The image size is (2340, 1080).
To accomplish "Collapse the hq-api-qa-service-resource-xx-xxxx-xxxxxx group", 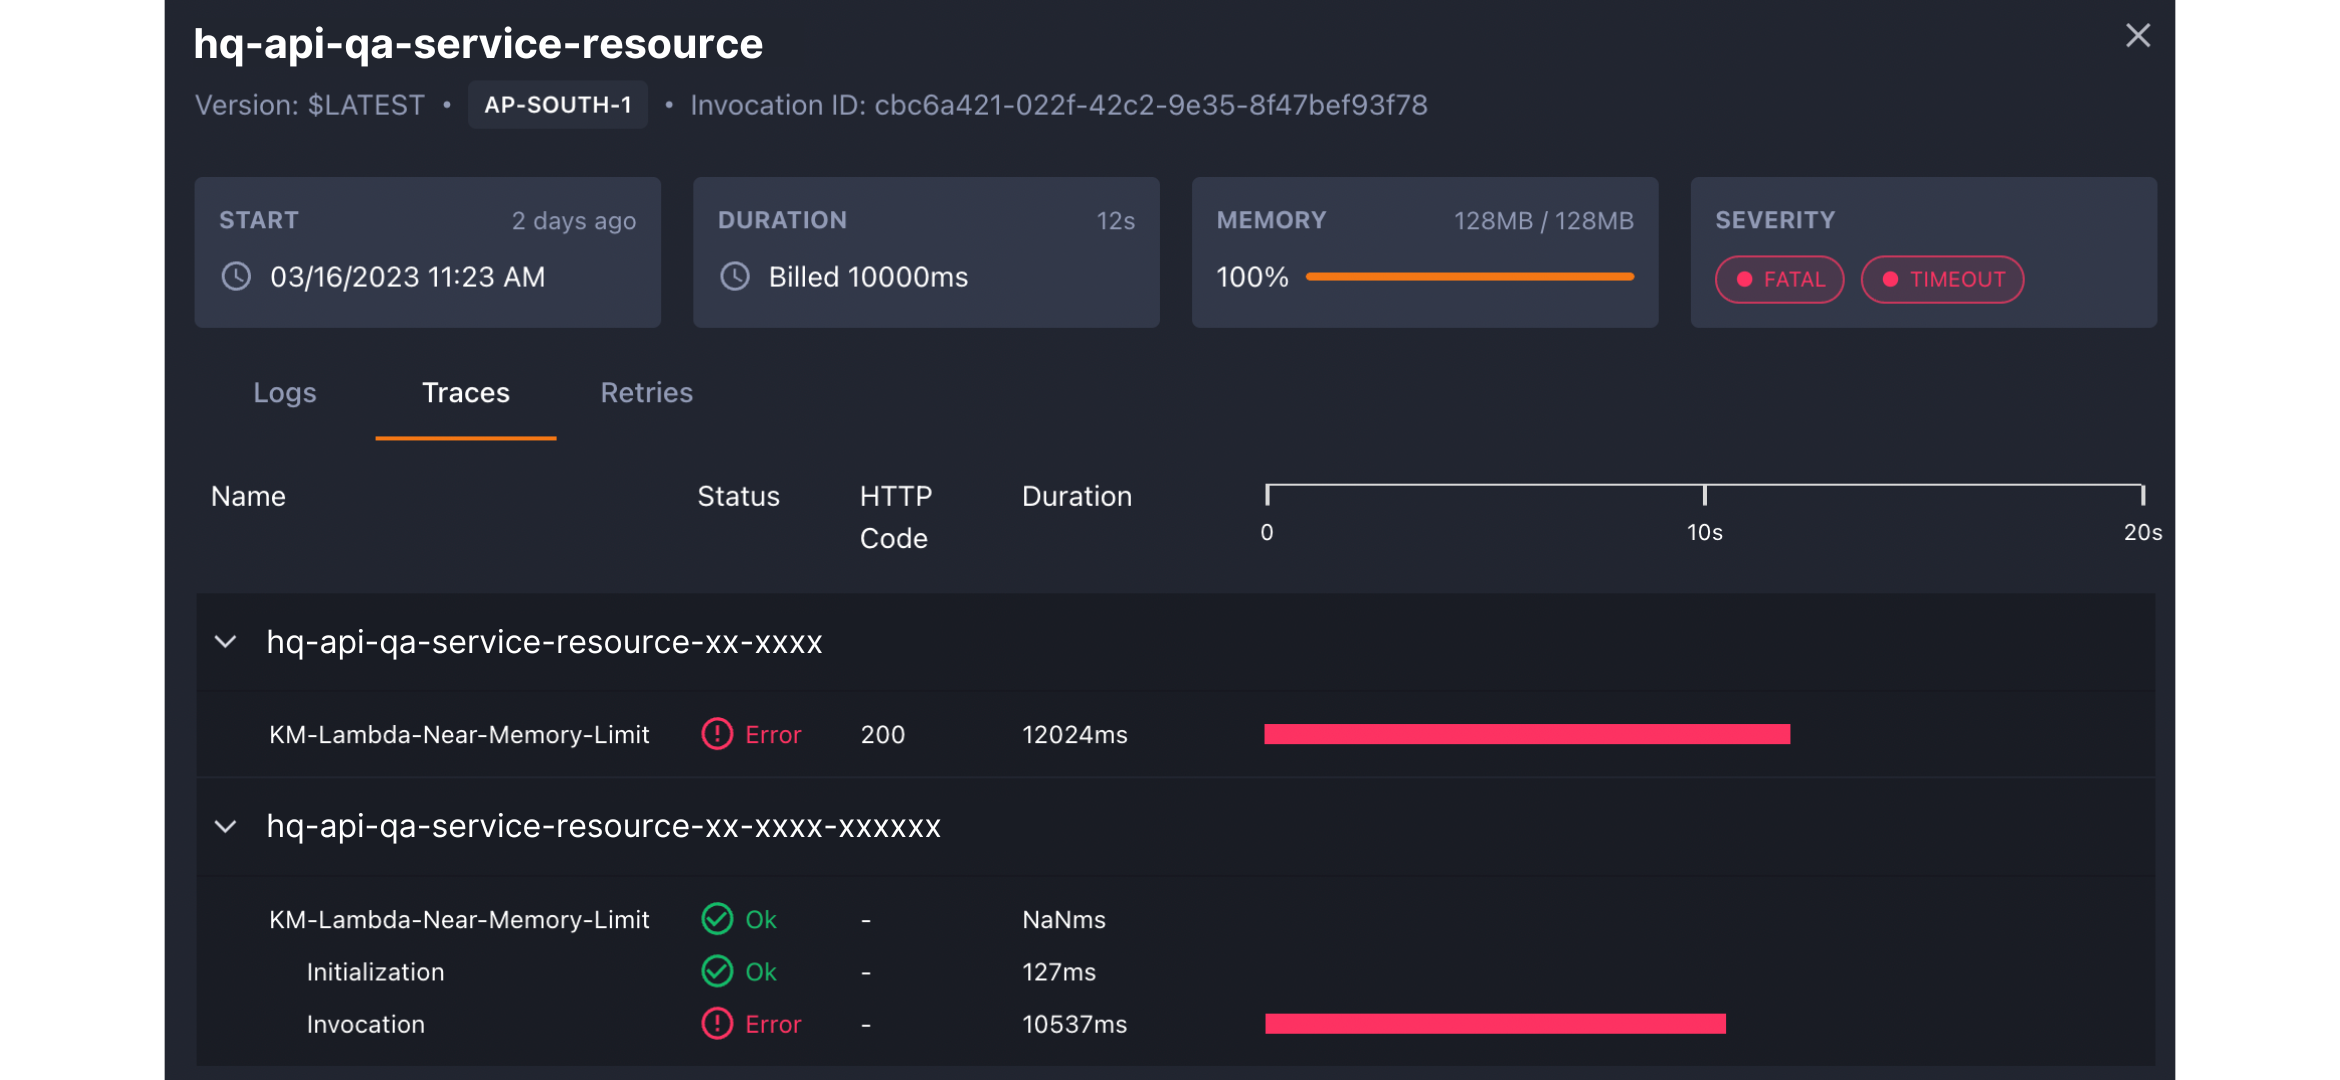I will click(x=226, y=827).
